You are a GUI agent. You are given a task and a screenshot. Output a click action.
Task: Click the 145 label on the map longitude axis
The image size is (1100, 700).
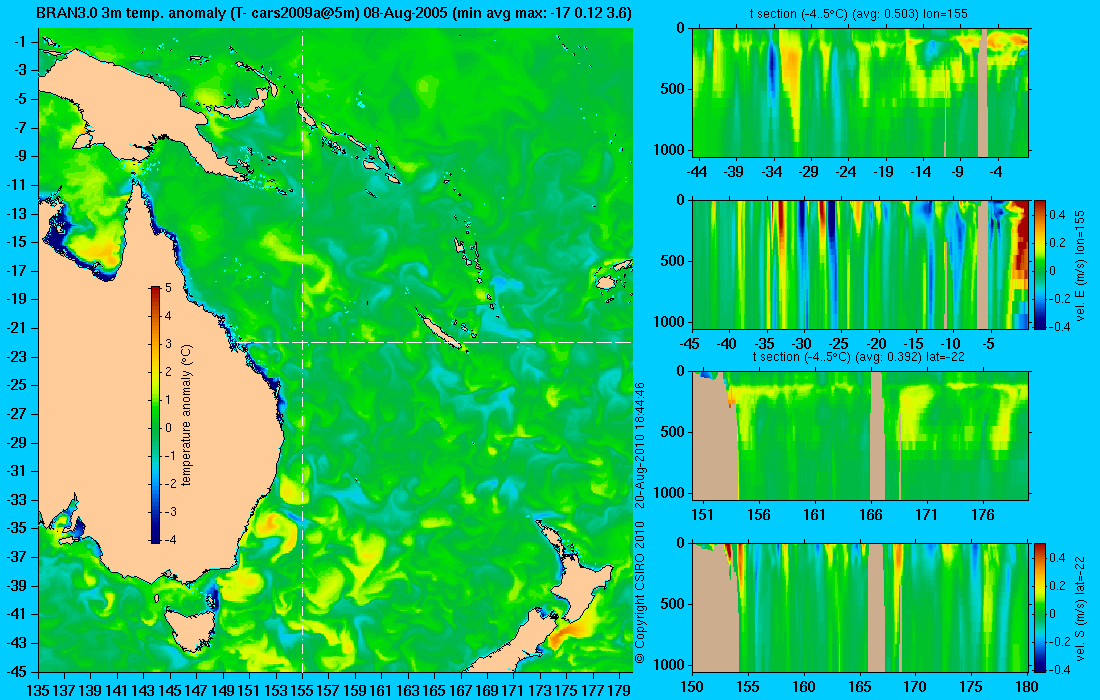click(x=169, y=691)
